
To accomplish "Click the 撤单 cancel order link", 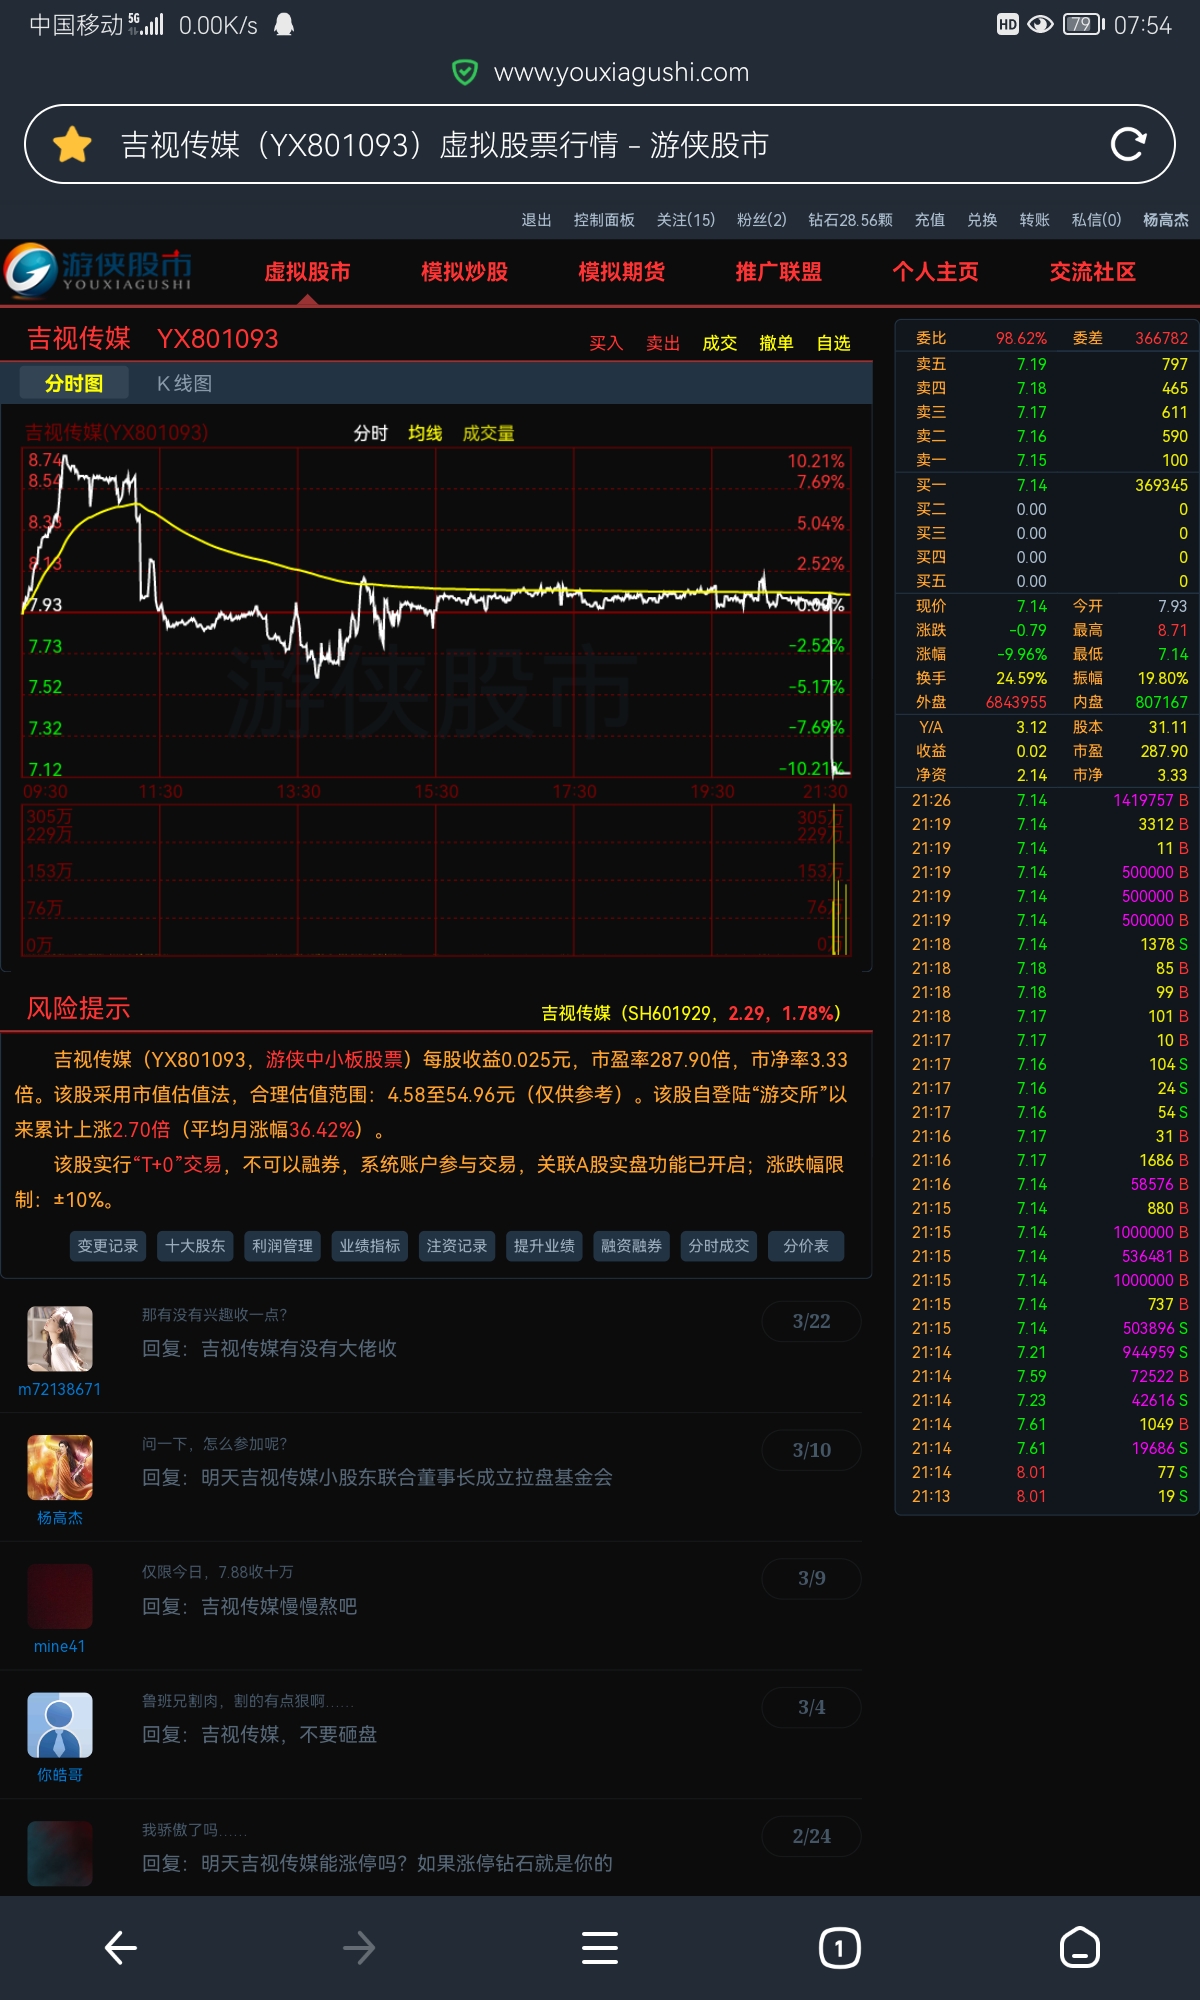I will click(777, 343).
